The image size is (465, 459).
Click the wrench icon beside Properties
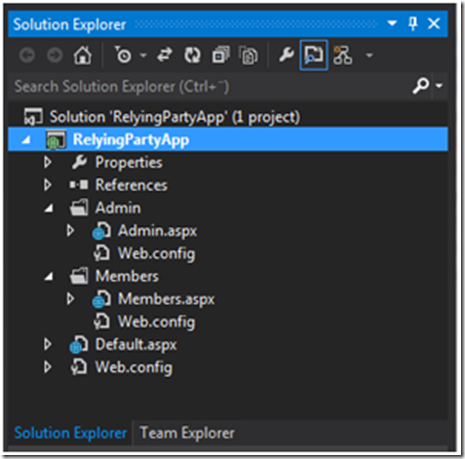[79, 162]
